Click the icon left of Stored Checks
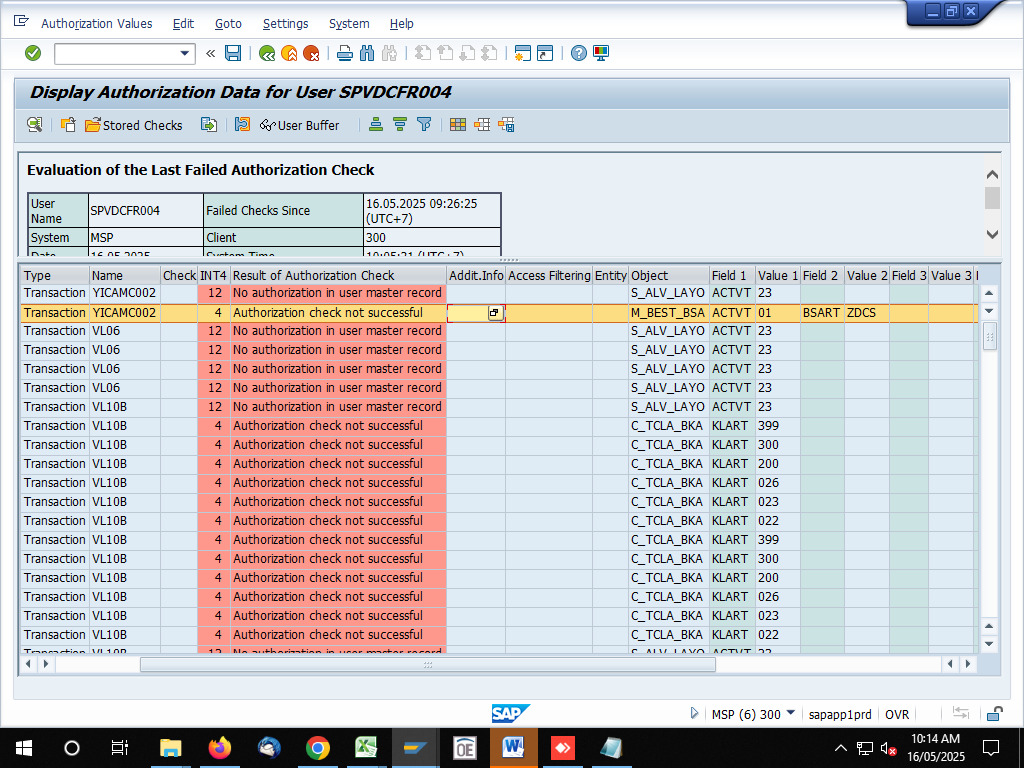 pyautogui.click(x=68, y=125)
